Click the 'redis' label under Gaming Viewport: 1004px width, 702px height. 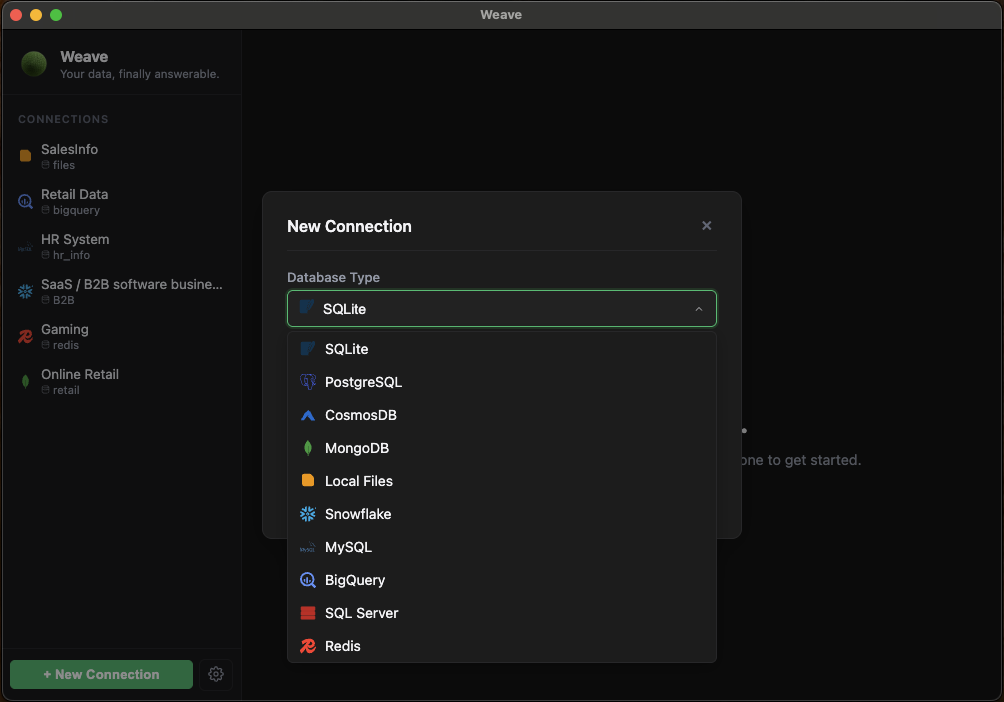[x=65, y=345]
